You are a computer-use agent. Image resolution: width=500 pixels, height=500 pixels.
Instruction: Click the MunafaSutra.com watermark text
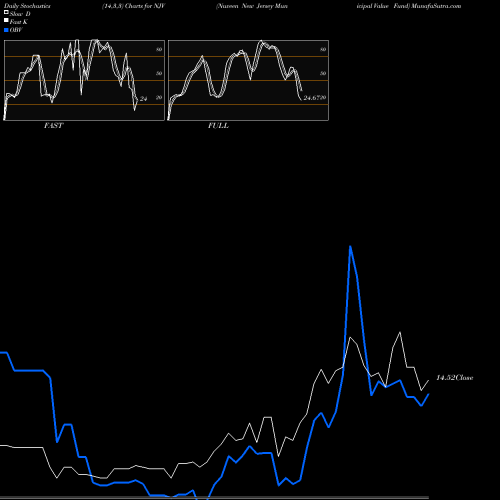coord(436,6)
